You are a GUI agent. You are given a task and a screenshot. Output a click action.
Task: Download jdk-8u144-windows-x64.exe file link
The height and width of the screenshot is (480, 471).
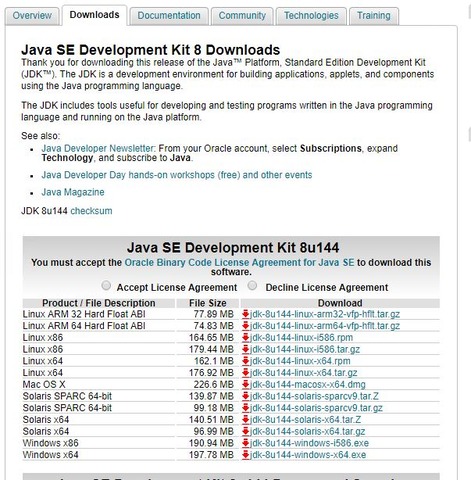[308, 455]
